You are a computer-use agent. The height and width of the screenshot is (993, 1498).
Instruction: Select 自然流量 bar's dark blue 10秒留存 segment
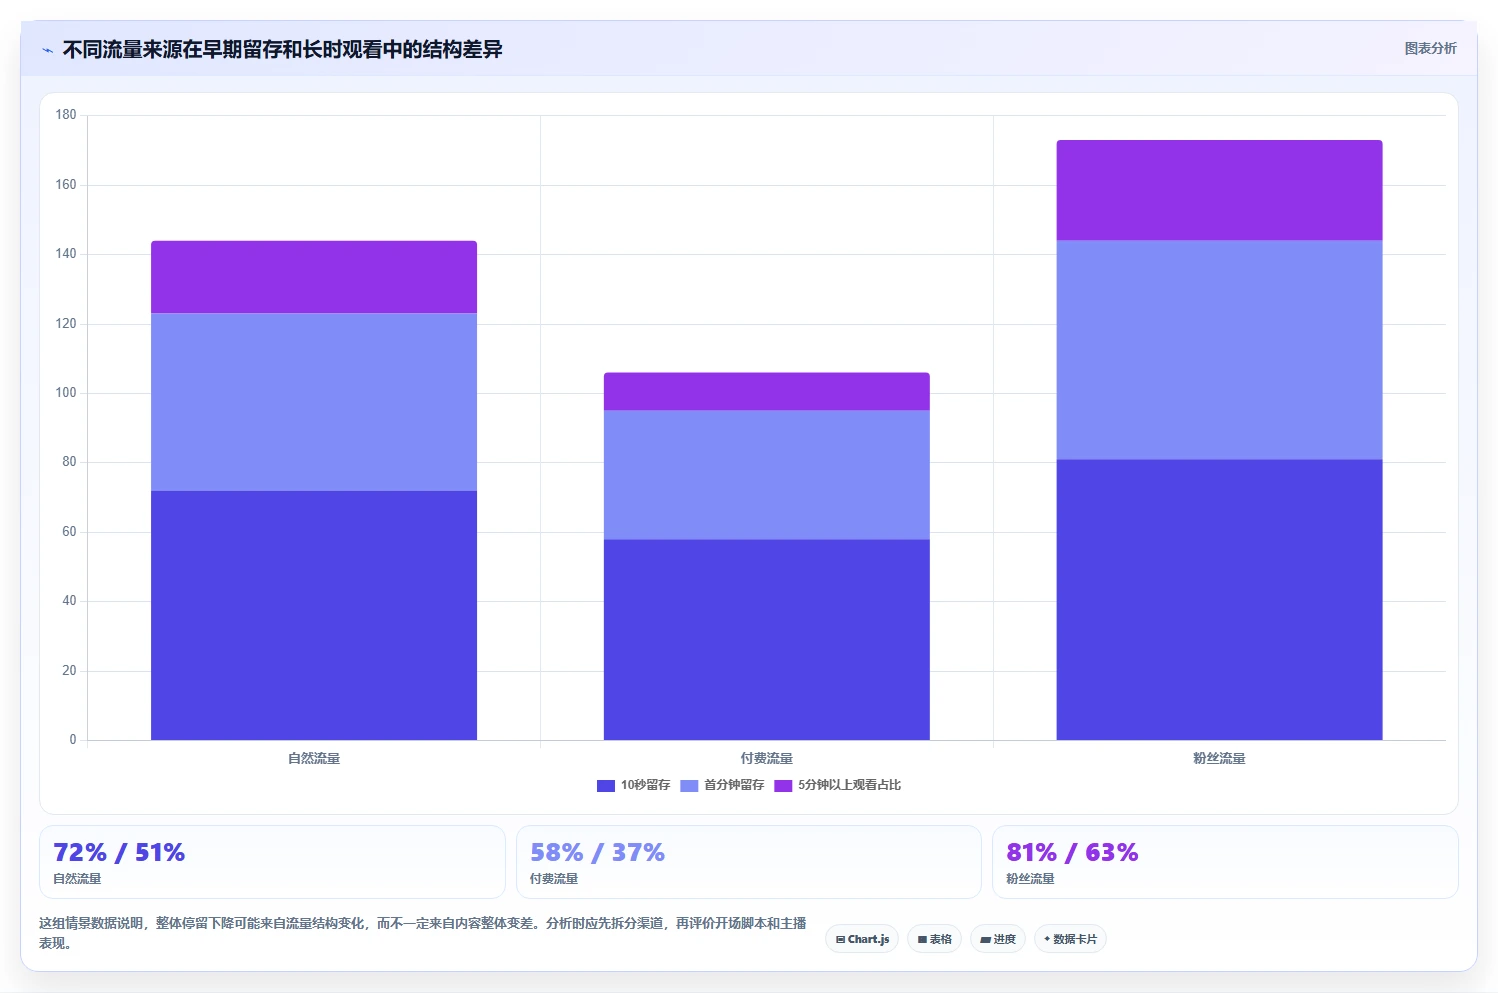(314, 615)
